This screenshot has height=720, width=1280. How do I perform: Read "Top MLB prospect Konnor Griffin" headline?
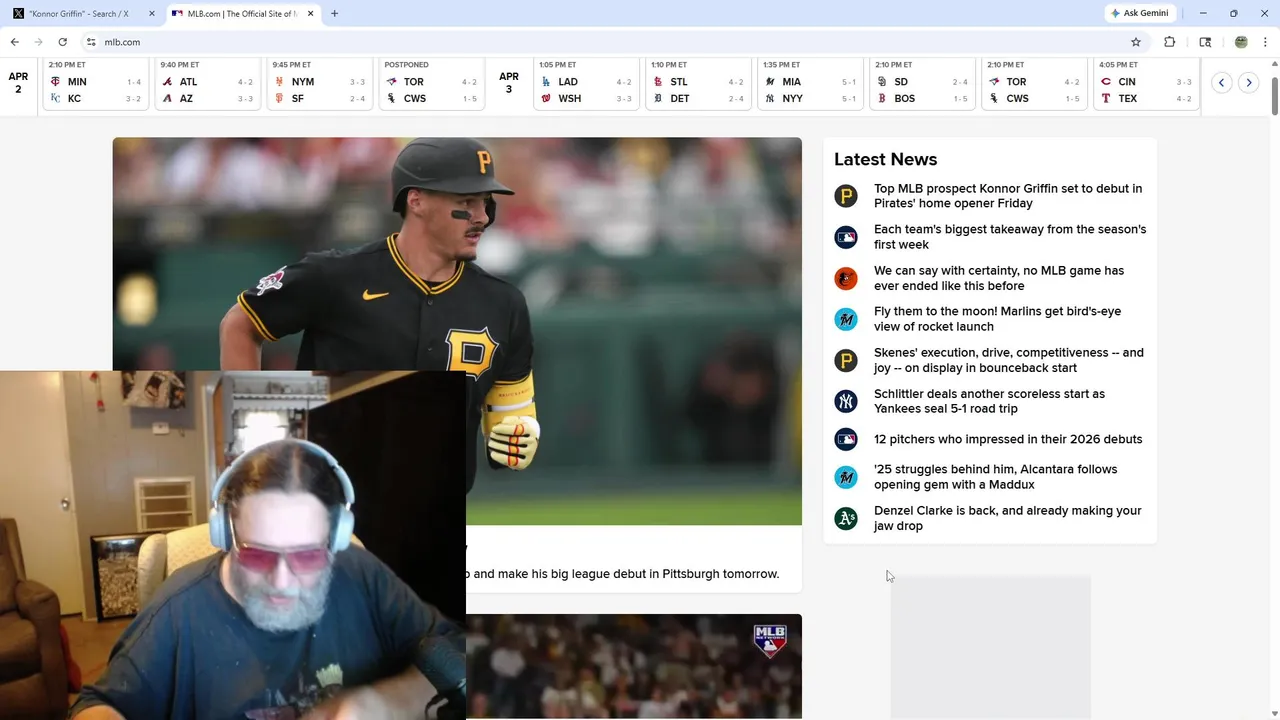coord(1008,196)
